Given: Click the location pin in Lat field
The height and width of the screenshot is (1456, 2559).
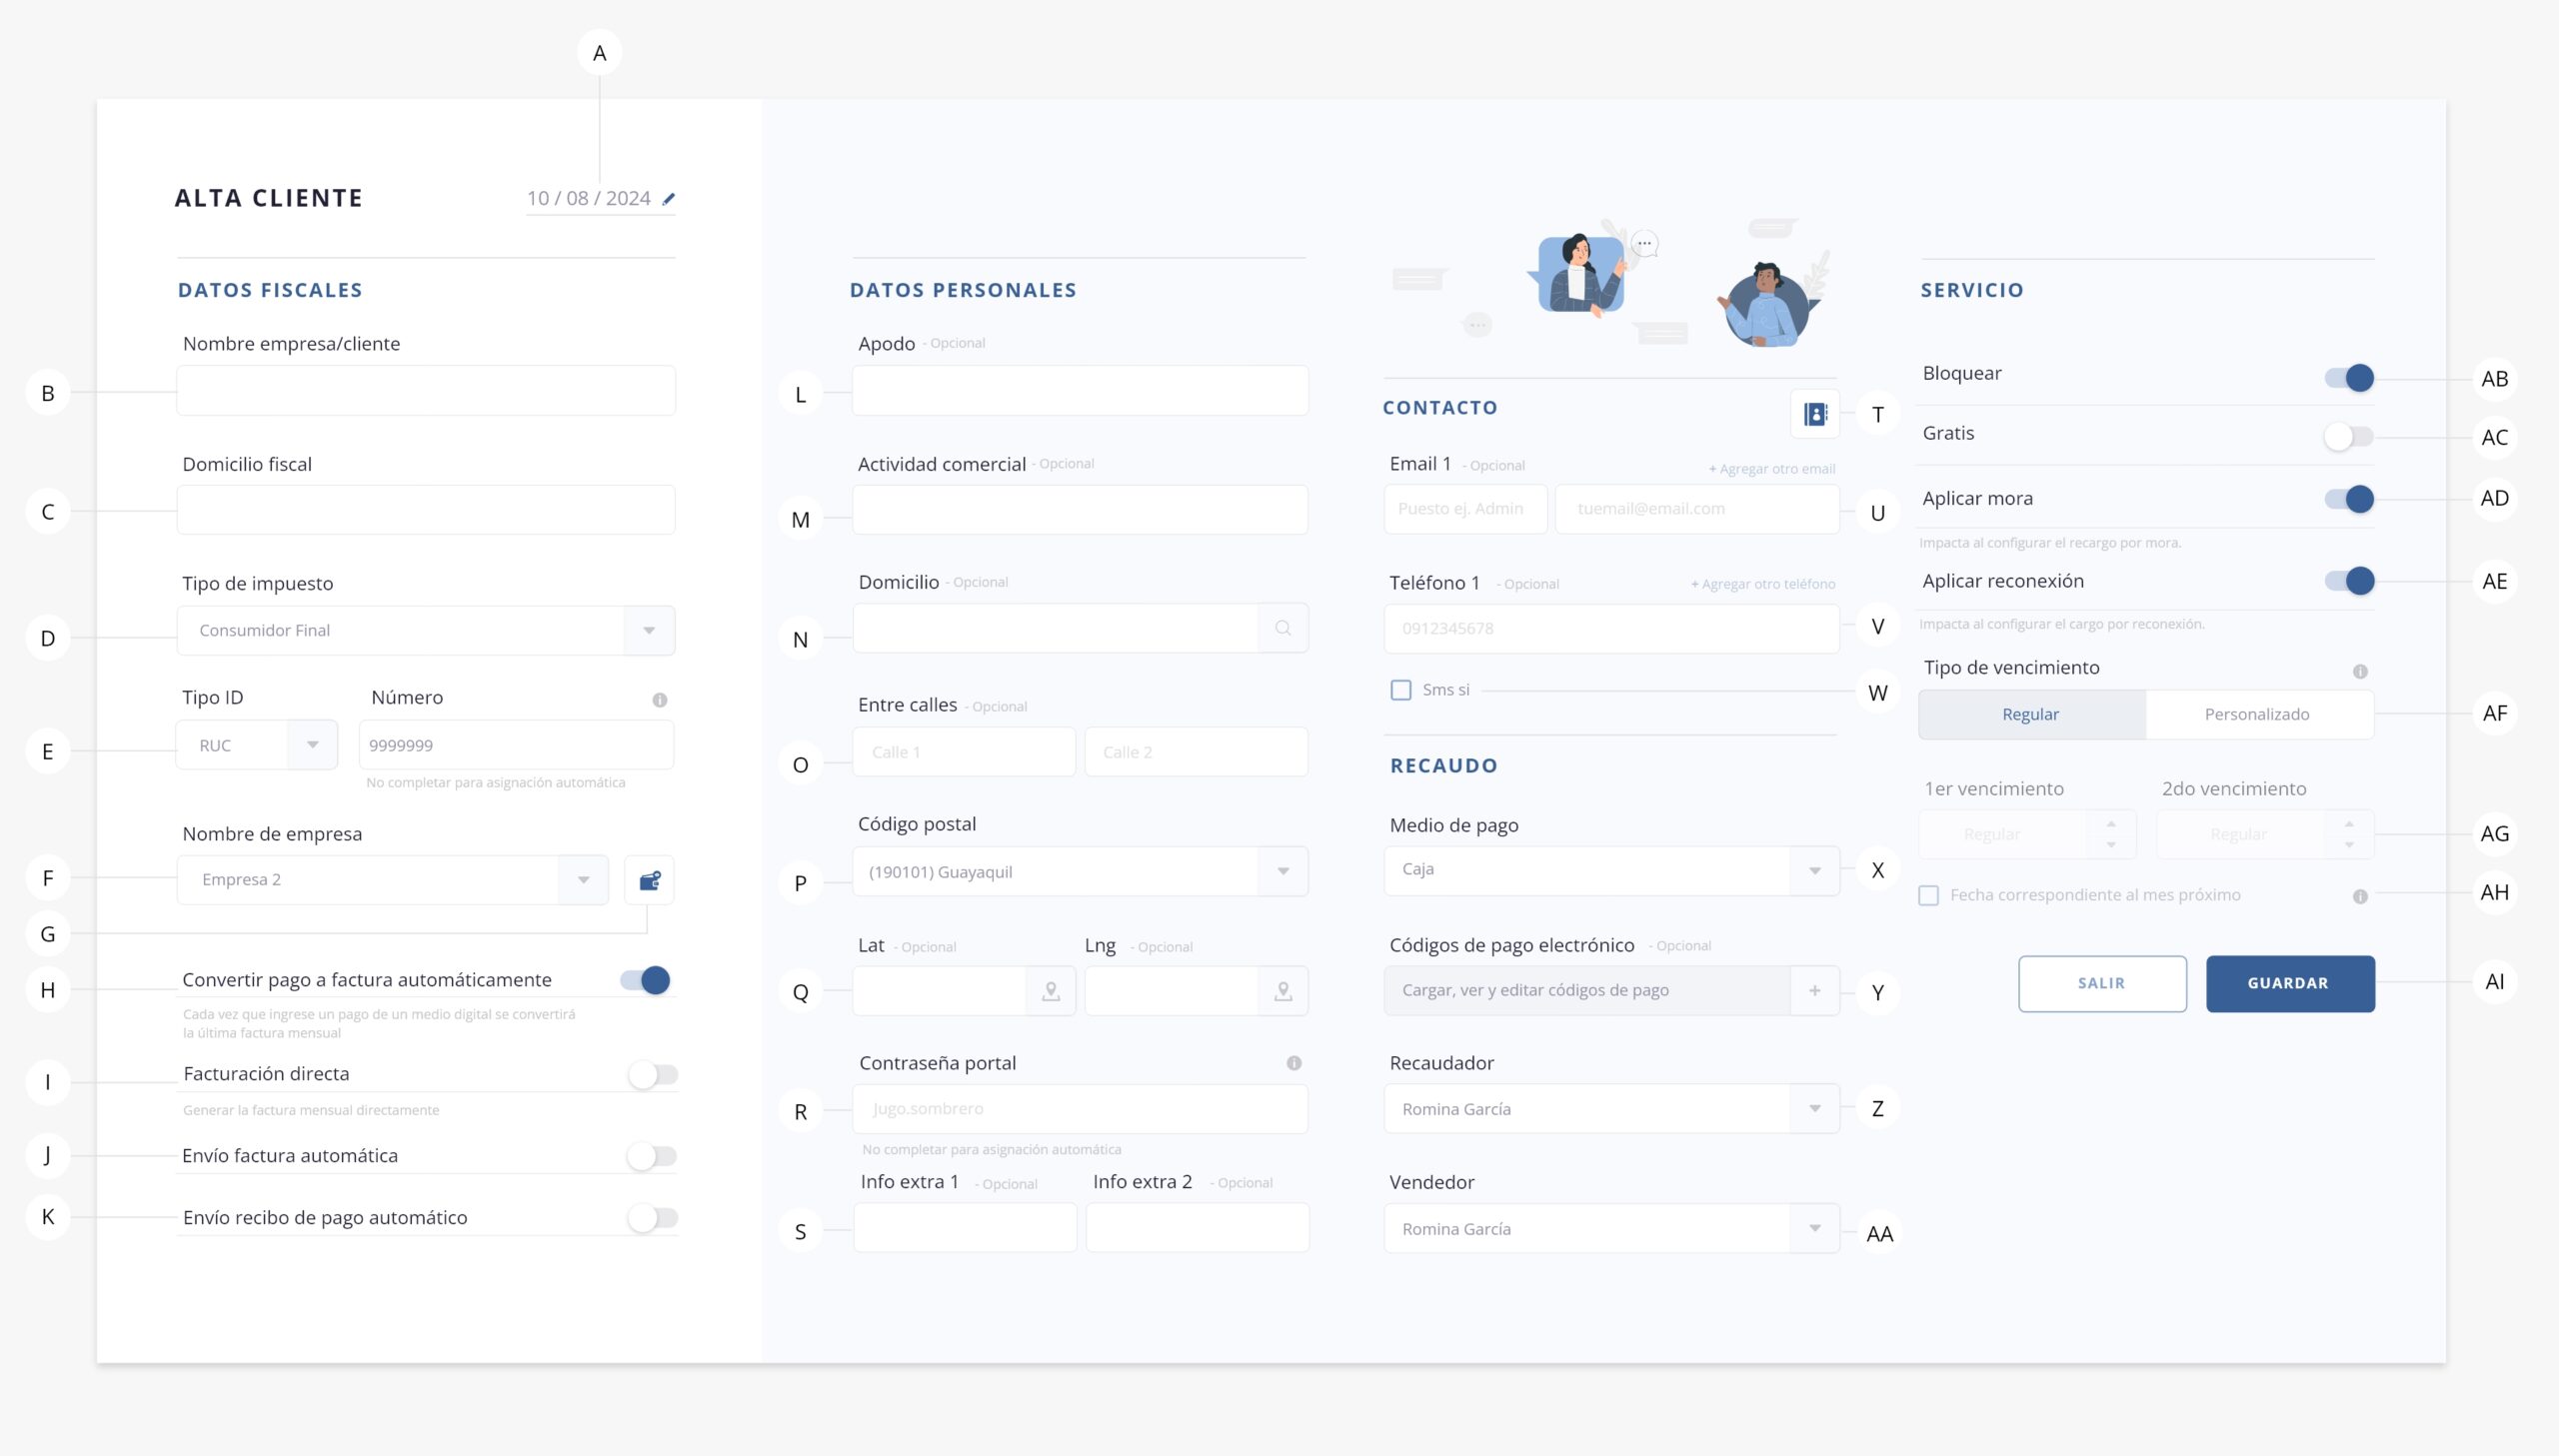Looking at the screenshot, I should [1050, 991].
